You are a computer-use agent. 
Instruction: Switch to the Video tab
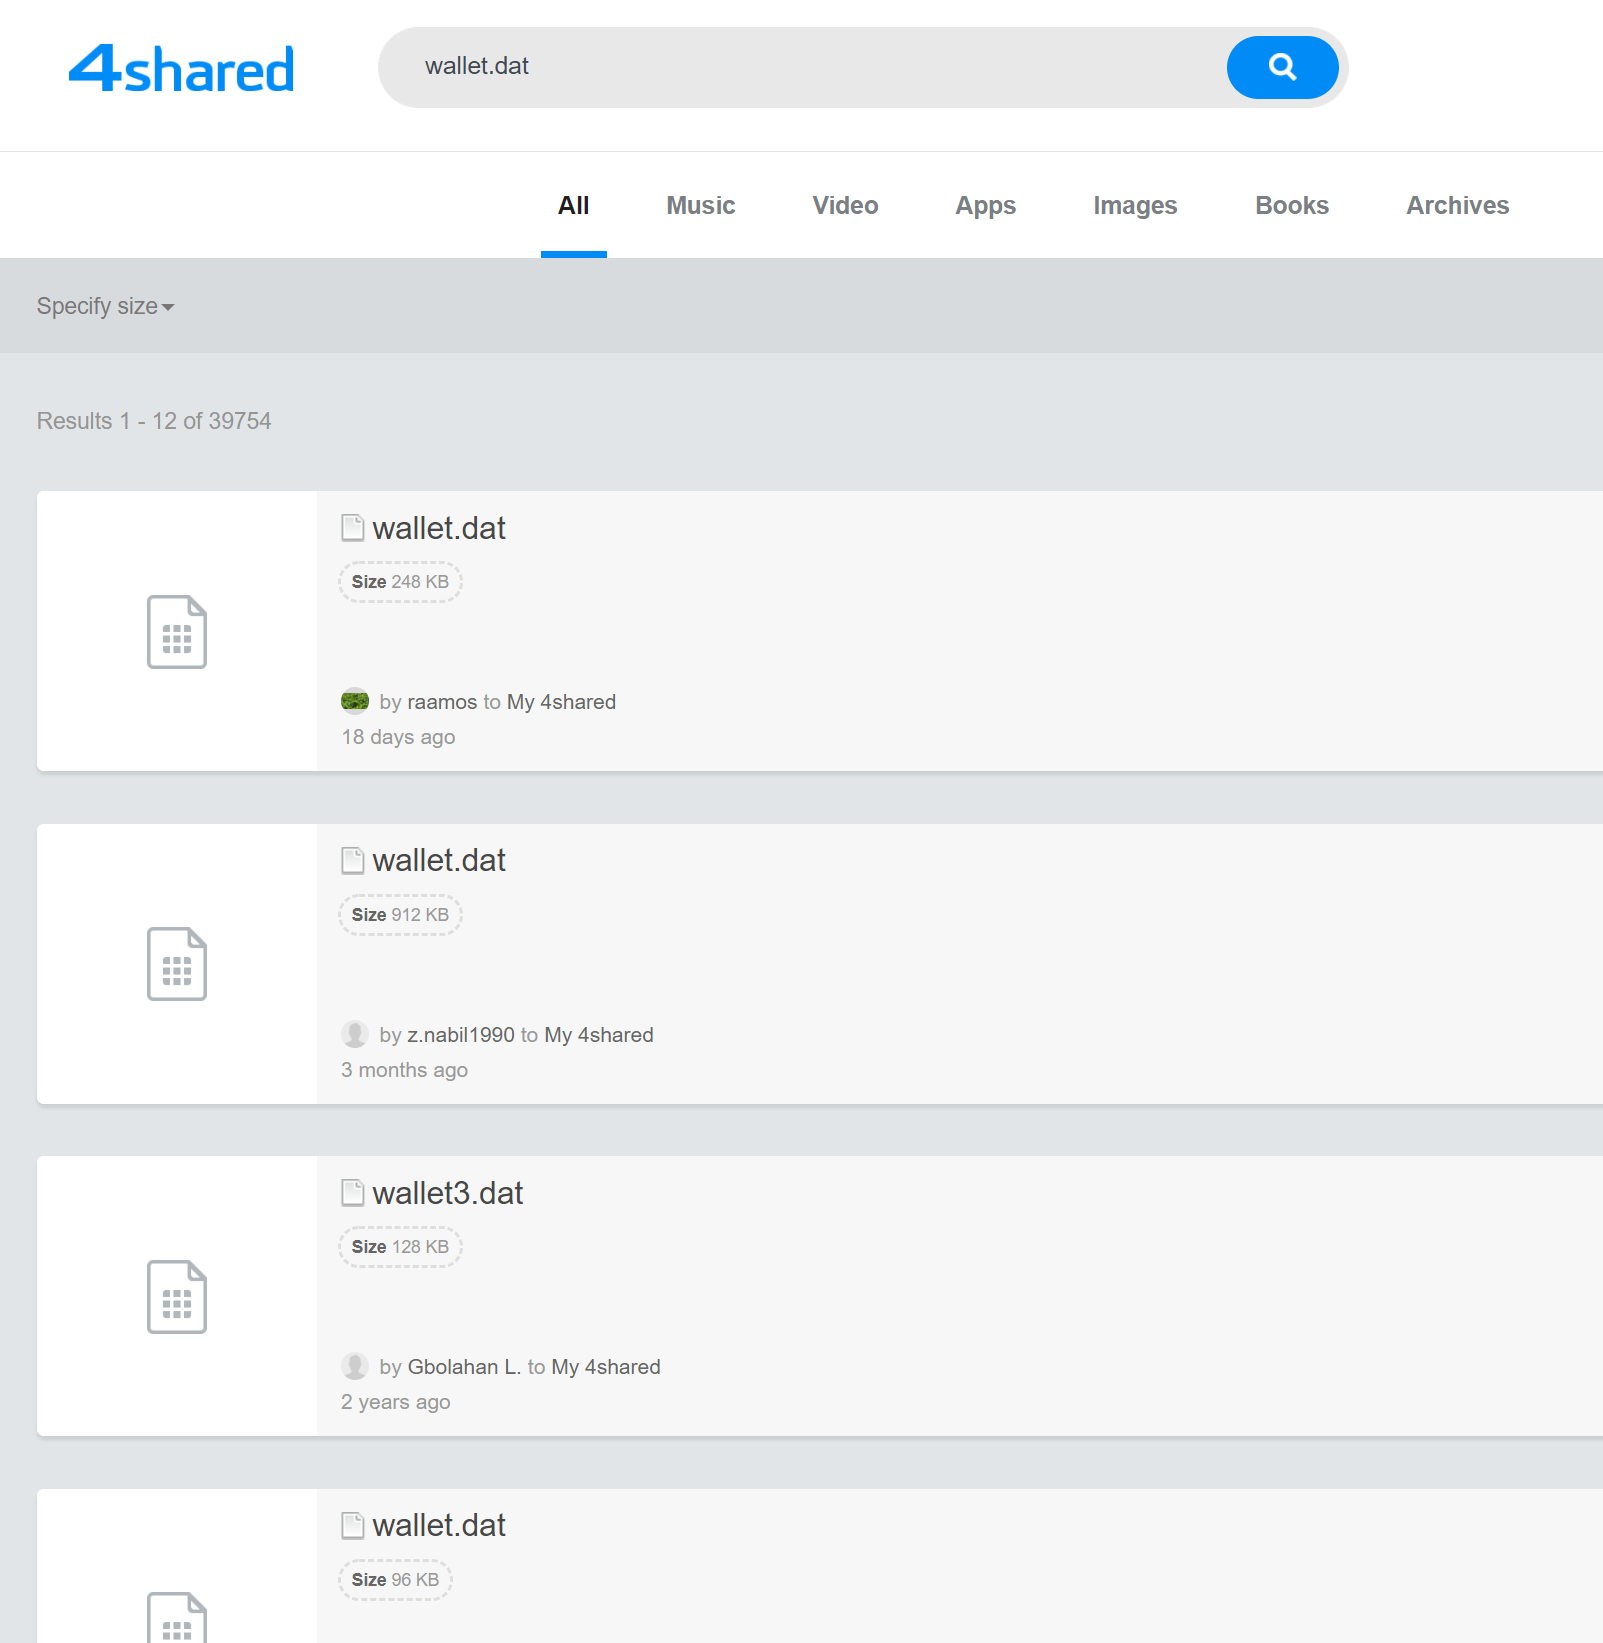tap(845, 205)
